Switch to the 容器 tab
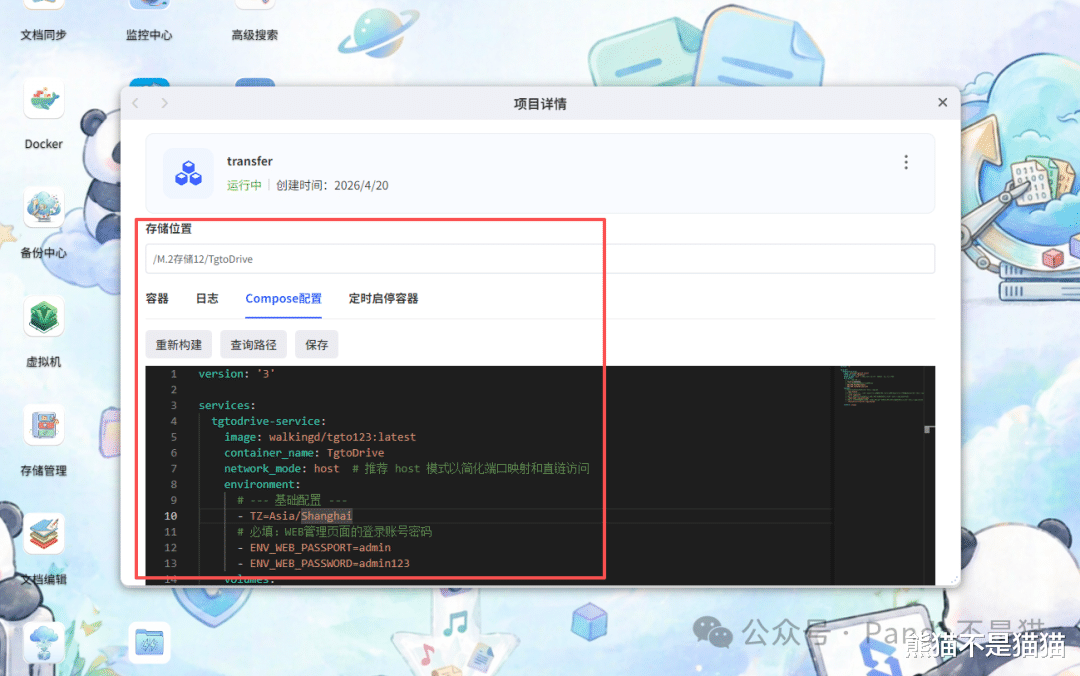Image resolution: width=1080 pixels, height=676 pixels. pyautogui.click(x=157, y=298)
